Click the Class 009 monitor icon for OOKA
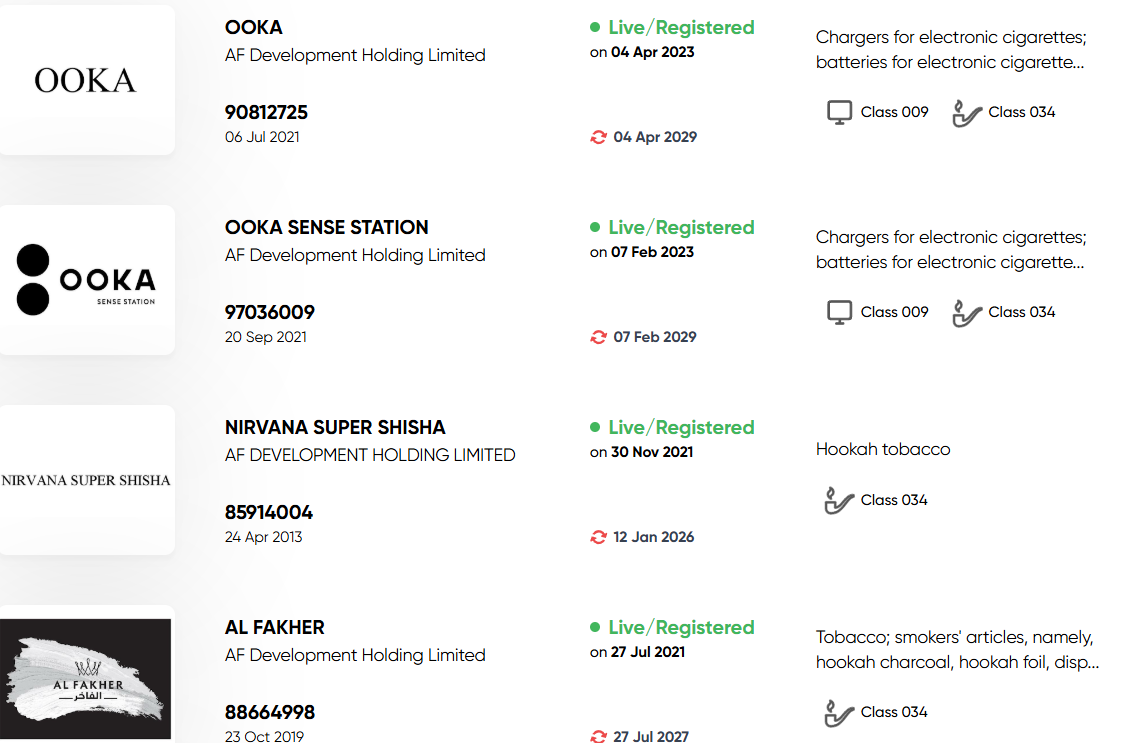The height and width of the screenshot is (743, 1131). pos(839,113)
